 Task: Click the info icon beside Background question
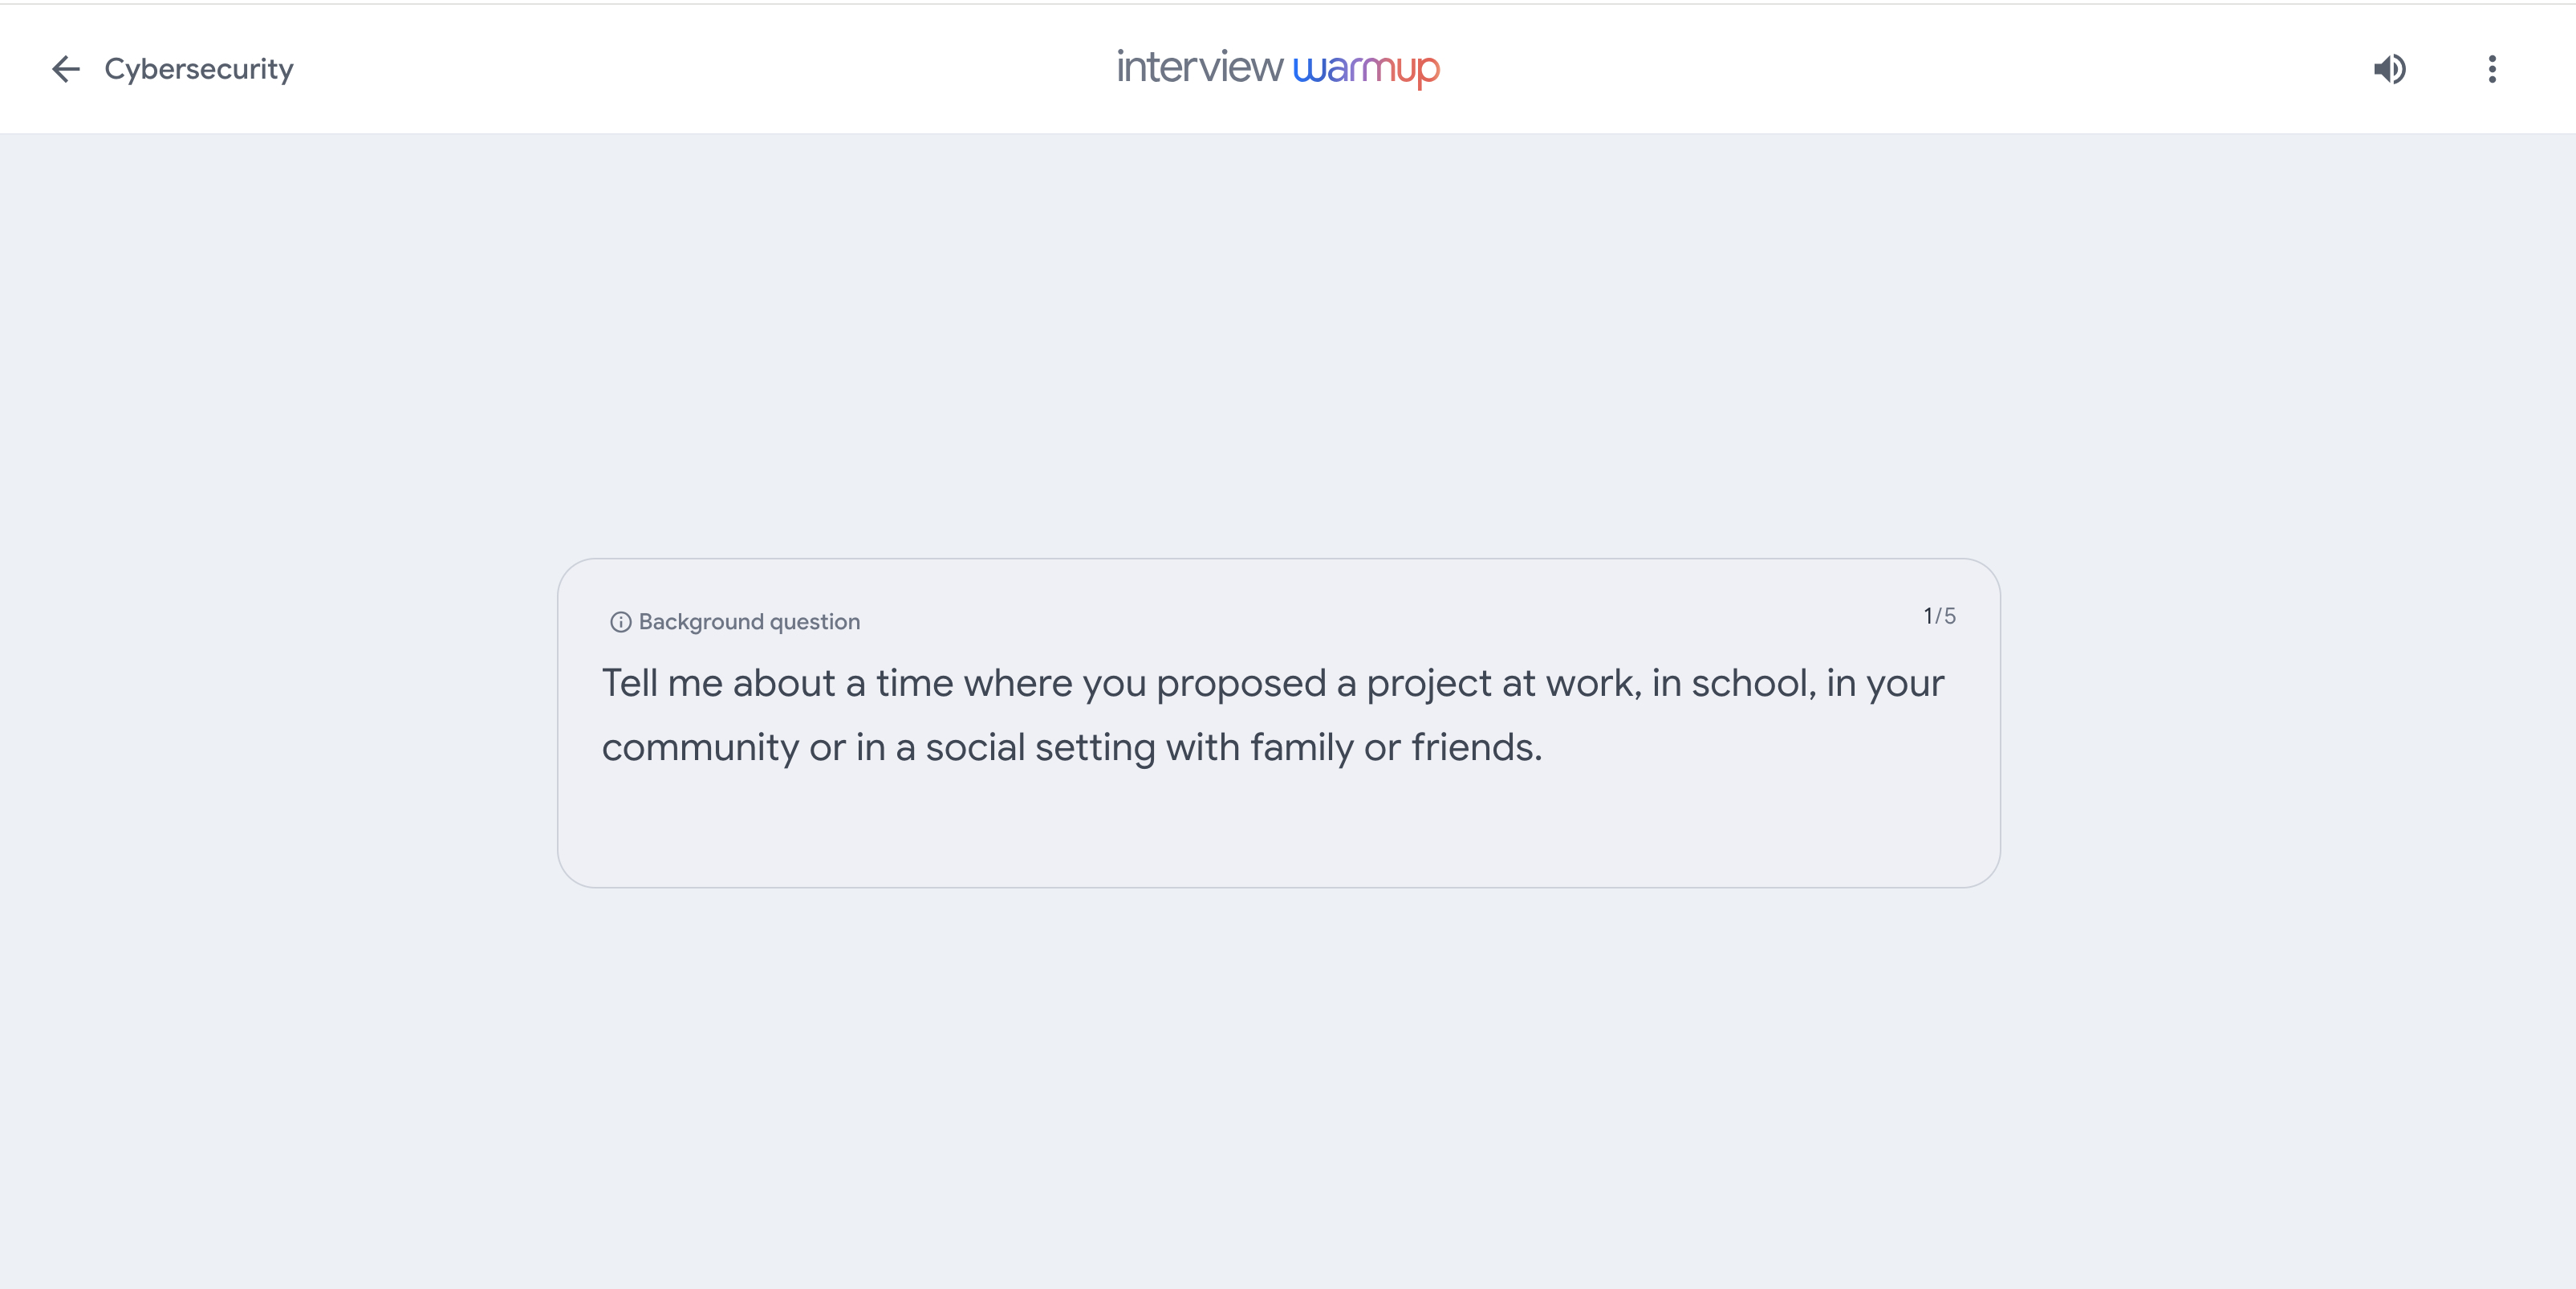coord(620,622)
